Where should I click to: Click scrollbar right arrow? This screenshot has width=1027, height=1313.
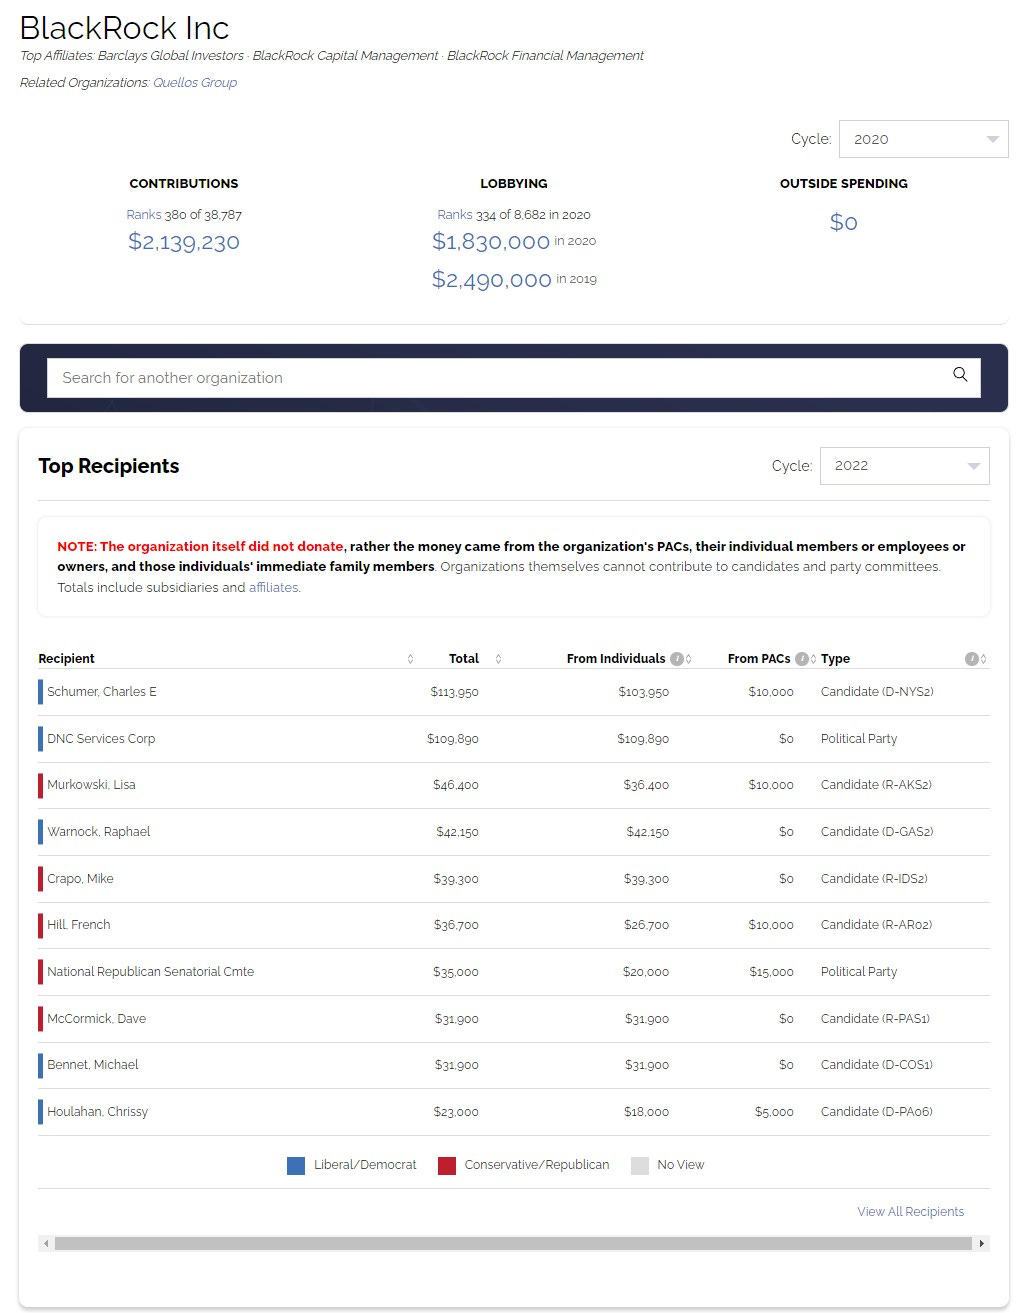(982, 1244)
